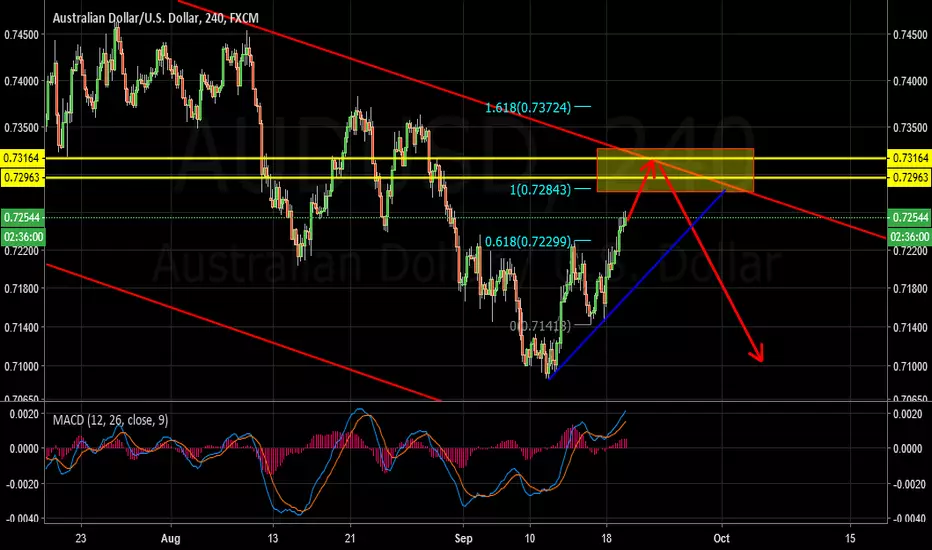
Task: Click the 10 date label on time axis
Action: [x=530, y=538]
